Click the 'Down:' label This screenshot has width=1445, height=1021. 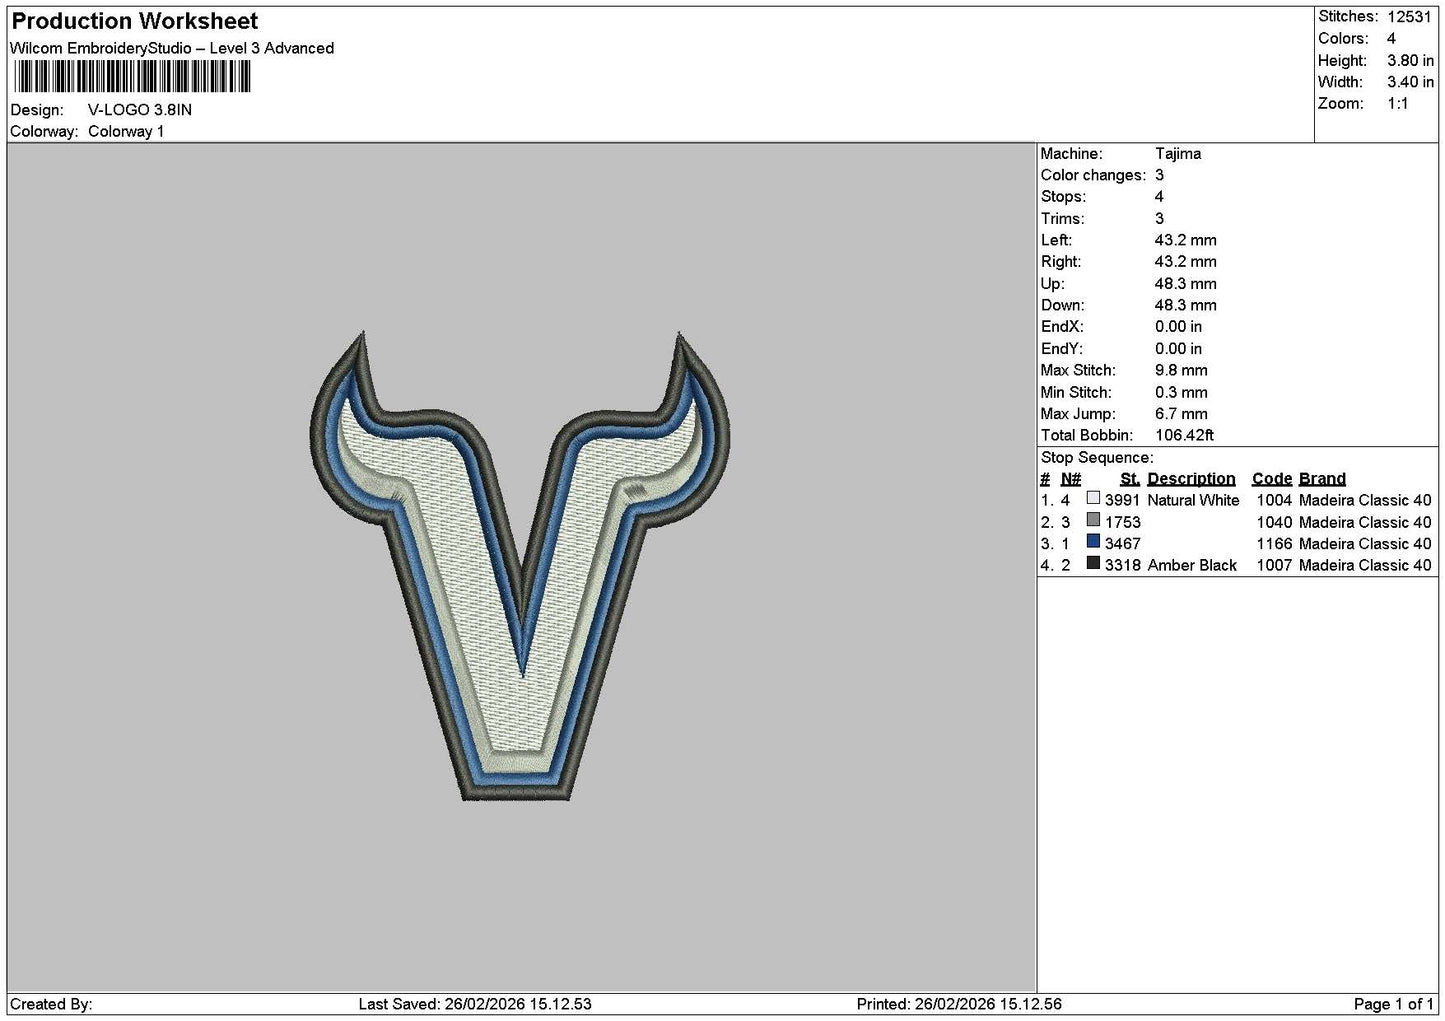[x=1062, y=306]
